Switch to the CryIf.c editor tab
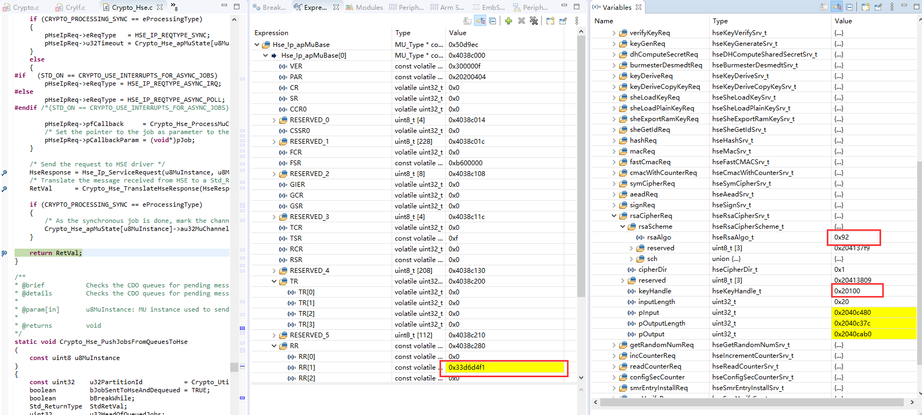This screenshot has height=415, width=922. click(x=71, y=7)
